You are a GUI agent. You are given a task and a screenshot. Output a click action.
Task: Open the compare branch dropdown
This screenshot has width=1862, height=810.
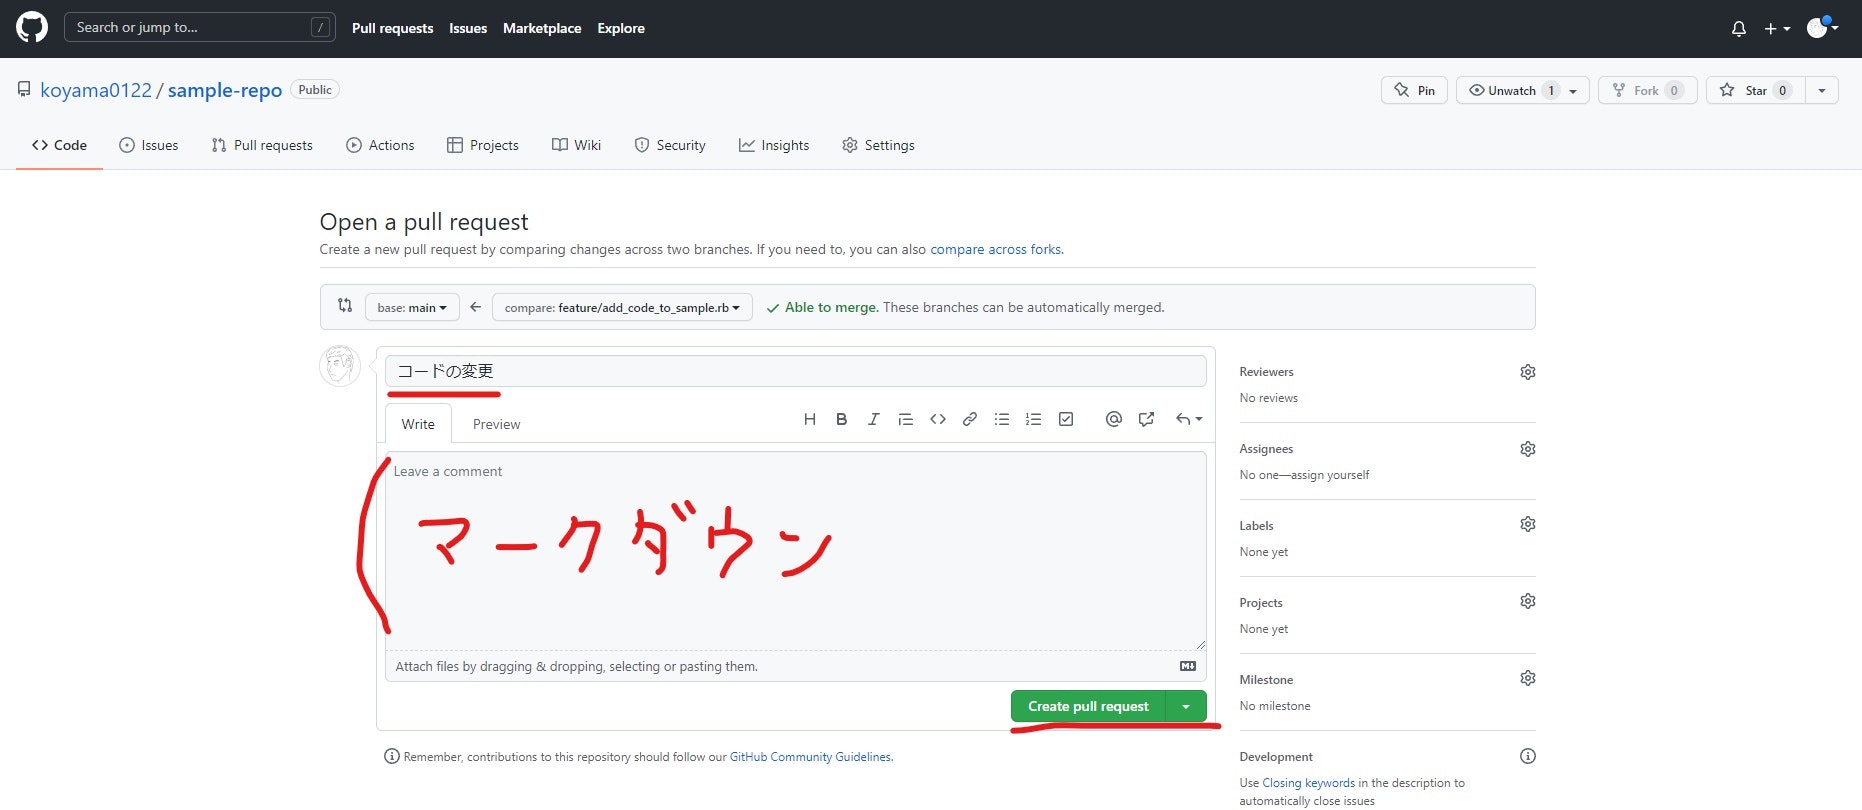pyautogui.click(x=622, y=307)
